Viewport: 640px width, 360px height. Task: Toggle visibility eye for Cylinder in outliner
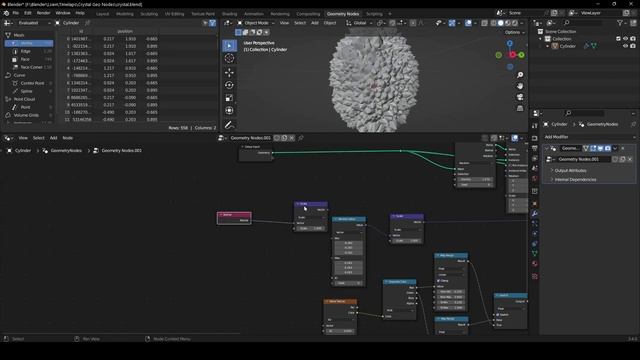[625, 46]
